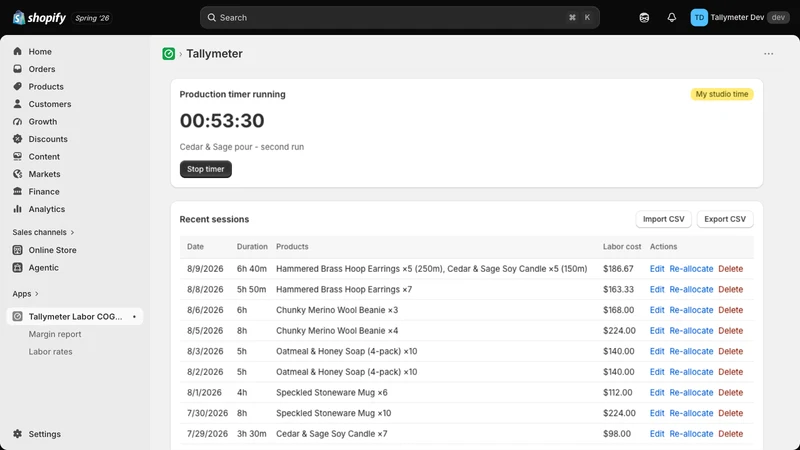Click the 5h 50m duration cell
Viewport: 800px width, 450px height.
(252, 289)
